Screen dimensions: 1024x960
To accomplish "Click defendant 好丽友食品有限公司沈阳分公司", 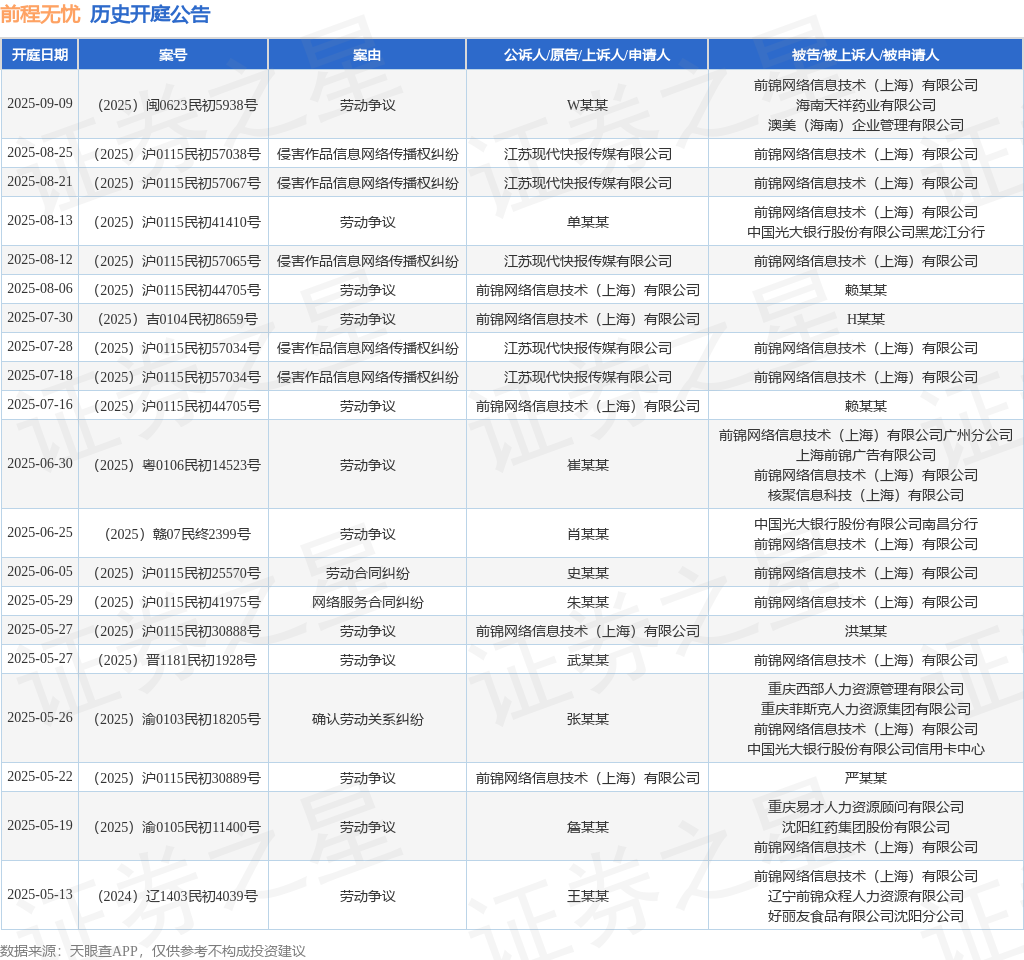I will click(865, 916).
